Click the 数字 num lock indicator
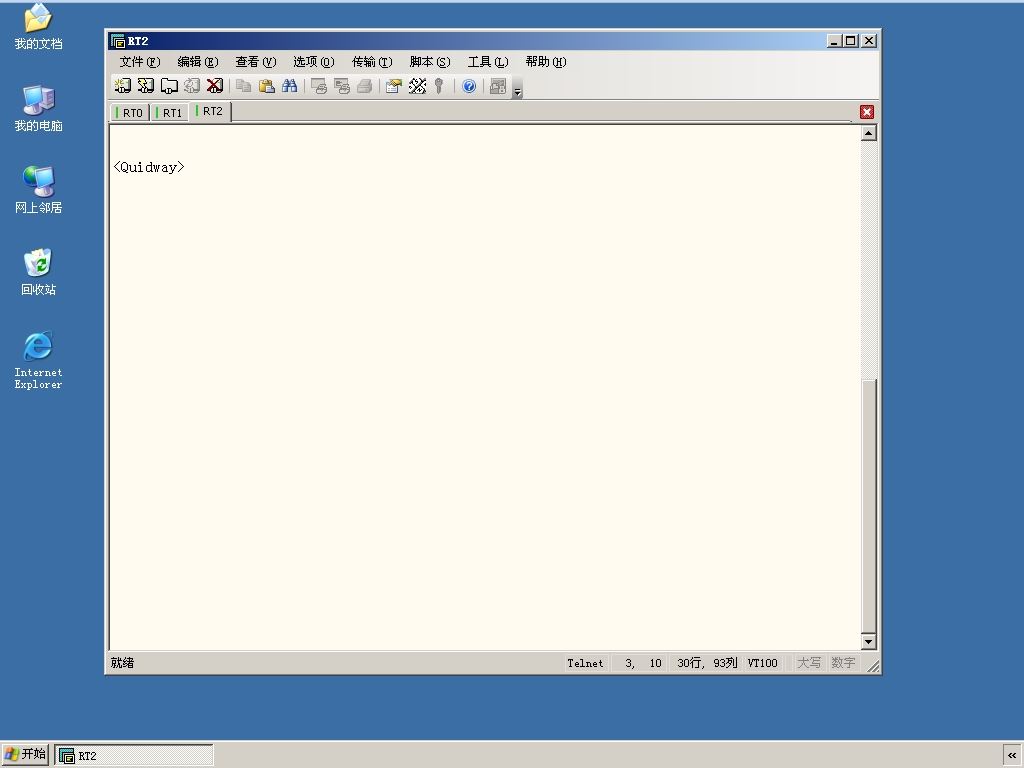 843,663
